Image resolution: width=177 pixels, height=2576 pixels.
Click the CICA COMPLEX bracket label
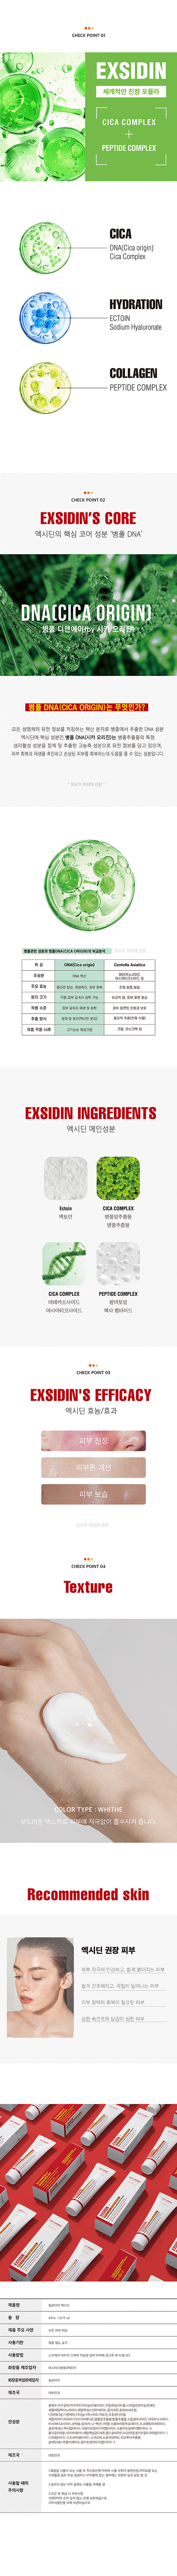129,122
